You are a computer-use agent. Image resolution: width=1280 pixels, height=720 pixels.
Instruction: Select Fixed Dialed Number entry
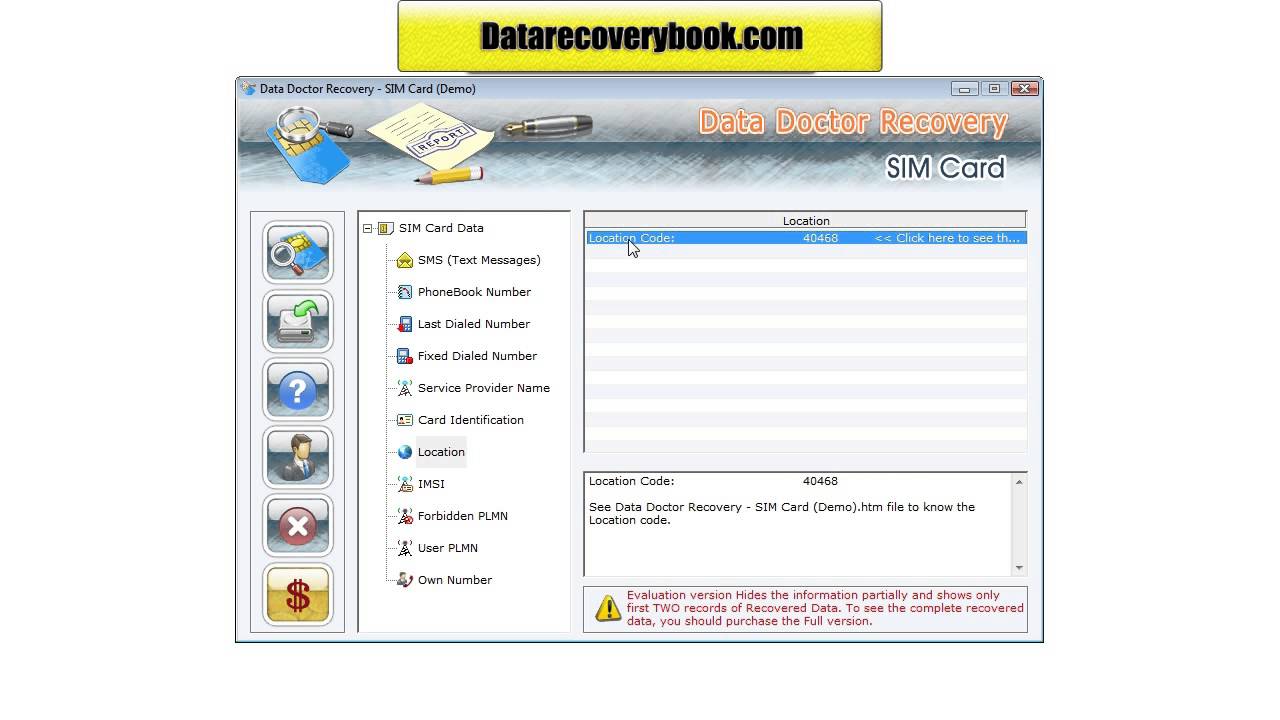(477, 356)
